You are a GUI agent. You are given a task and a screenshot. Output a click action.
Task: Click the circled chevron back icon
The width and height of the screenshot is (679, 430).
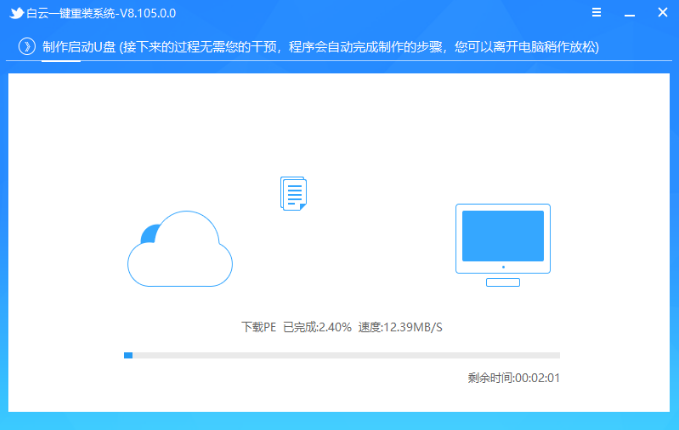pyautogui.click(x=27, y=48)
